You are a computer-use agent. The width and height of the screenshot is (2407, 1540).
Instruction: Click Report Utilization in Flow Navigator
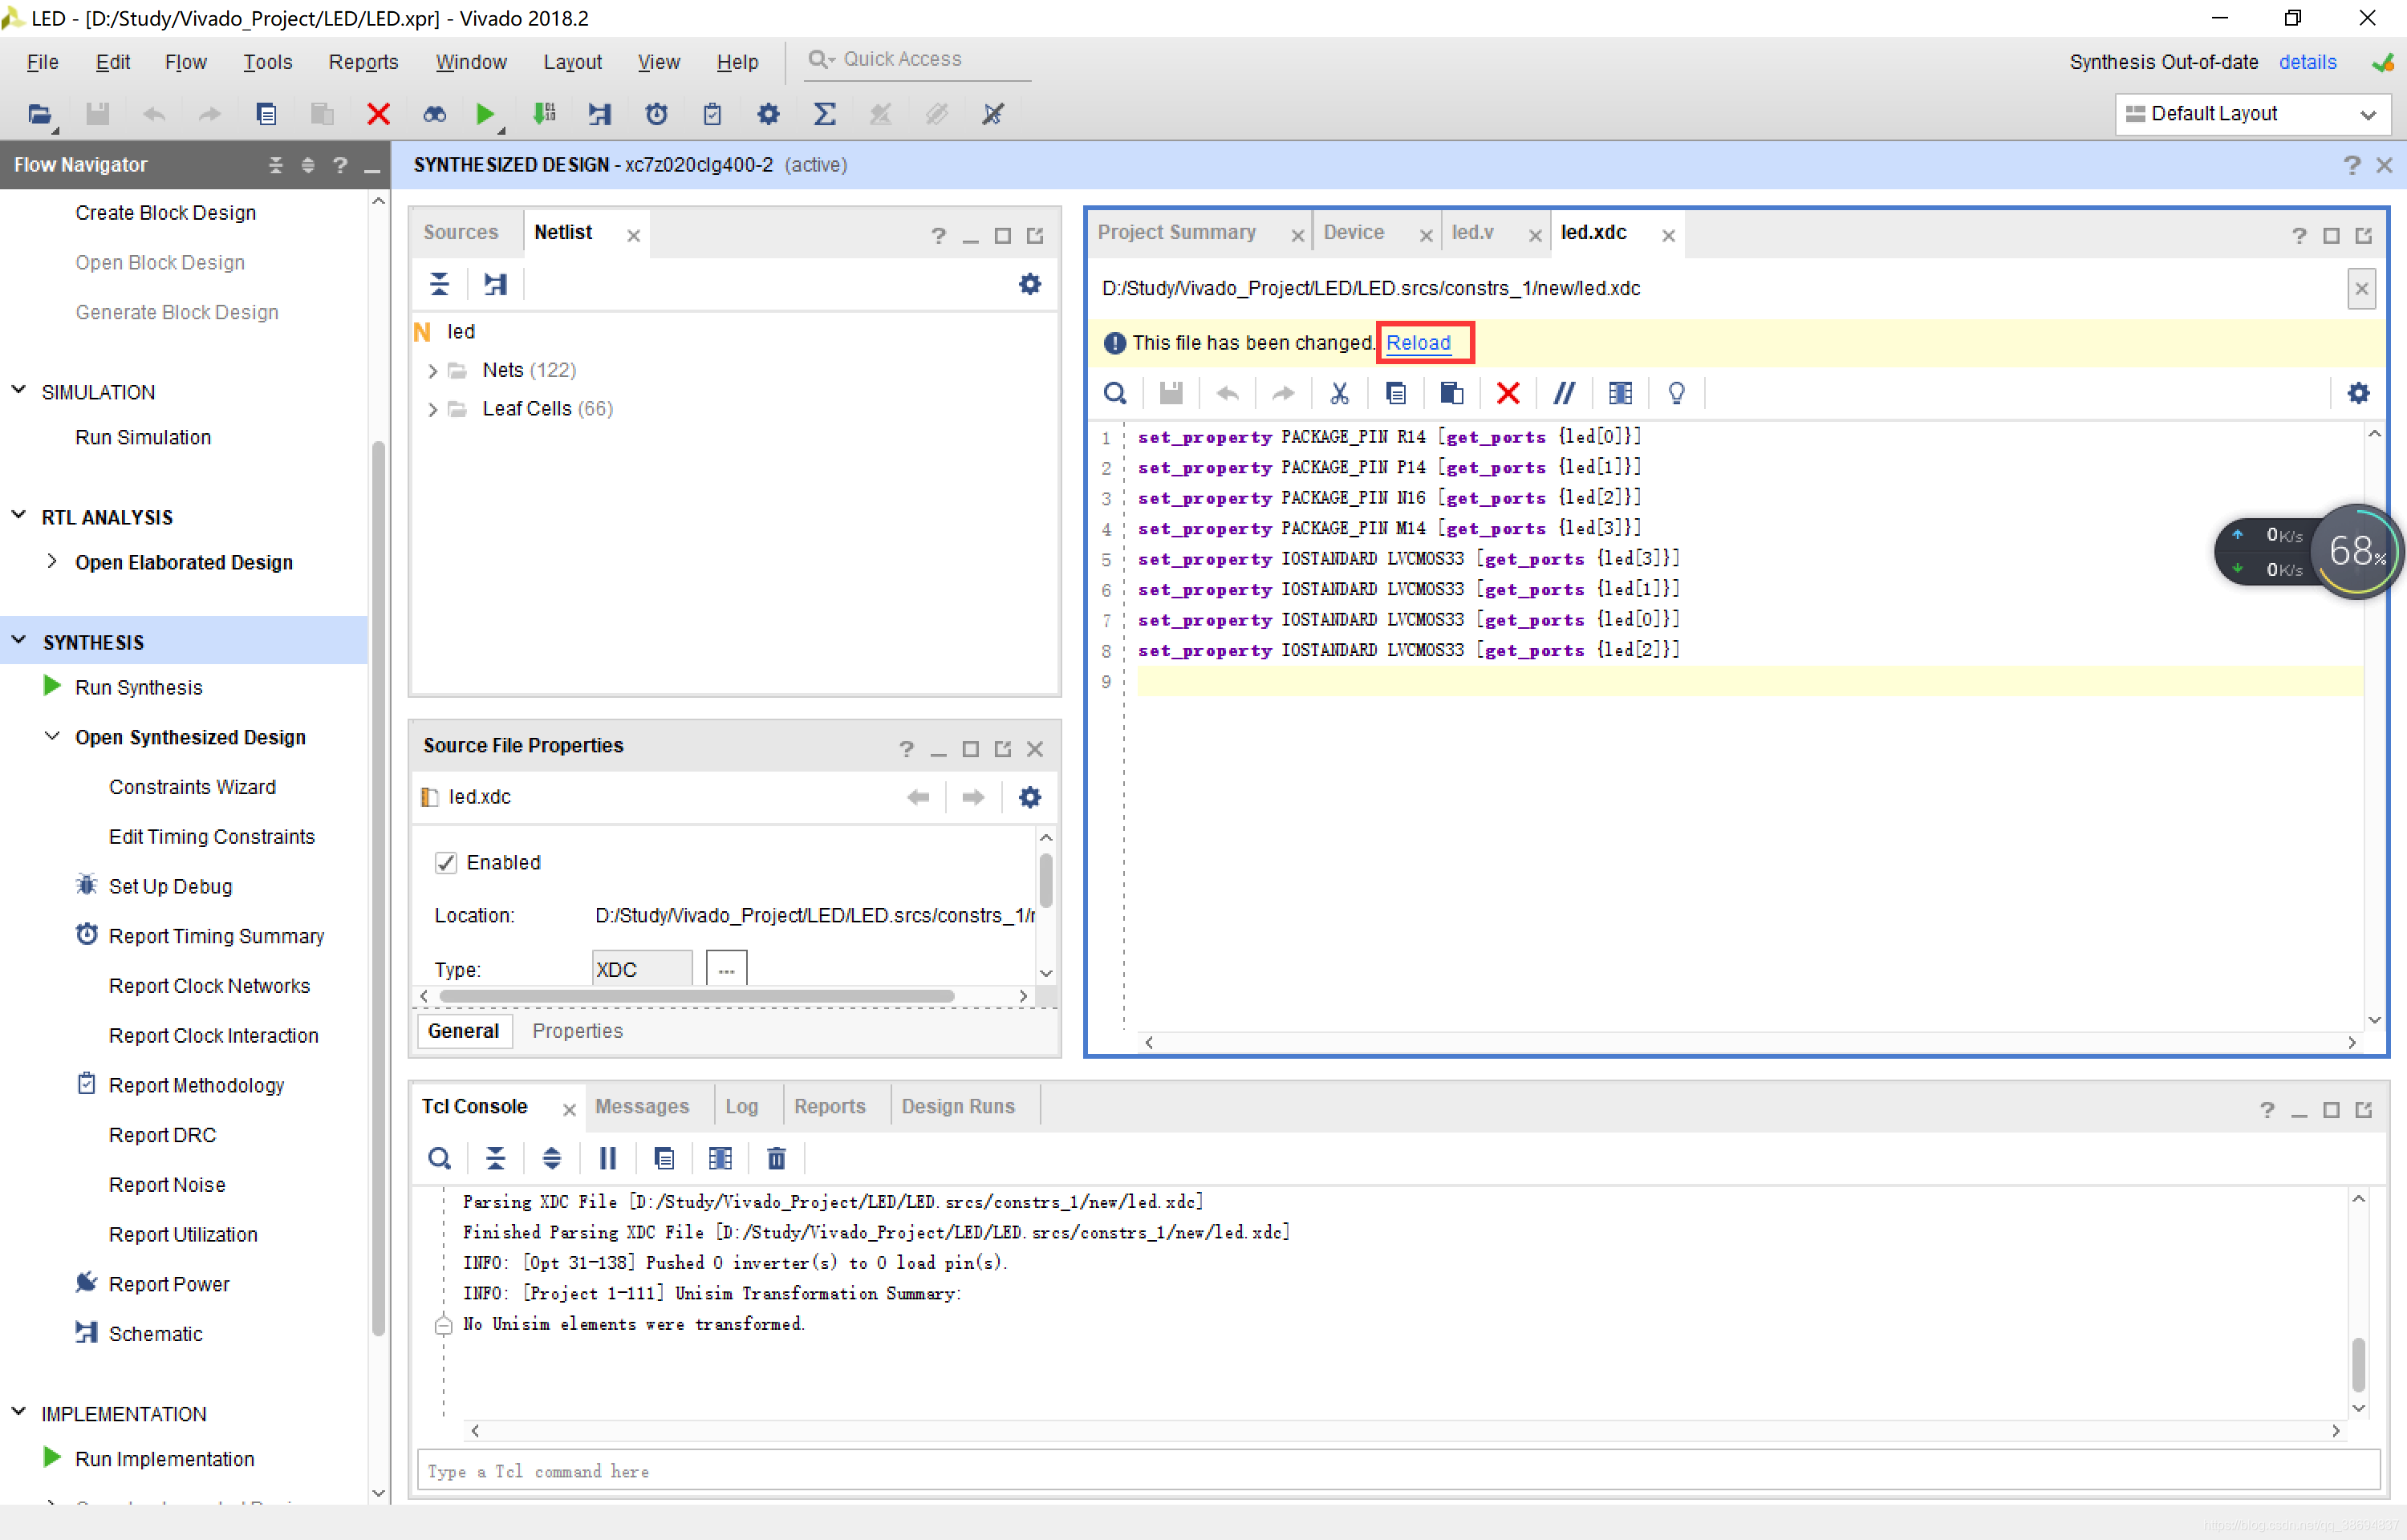(183, 1234)
